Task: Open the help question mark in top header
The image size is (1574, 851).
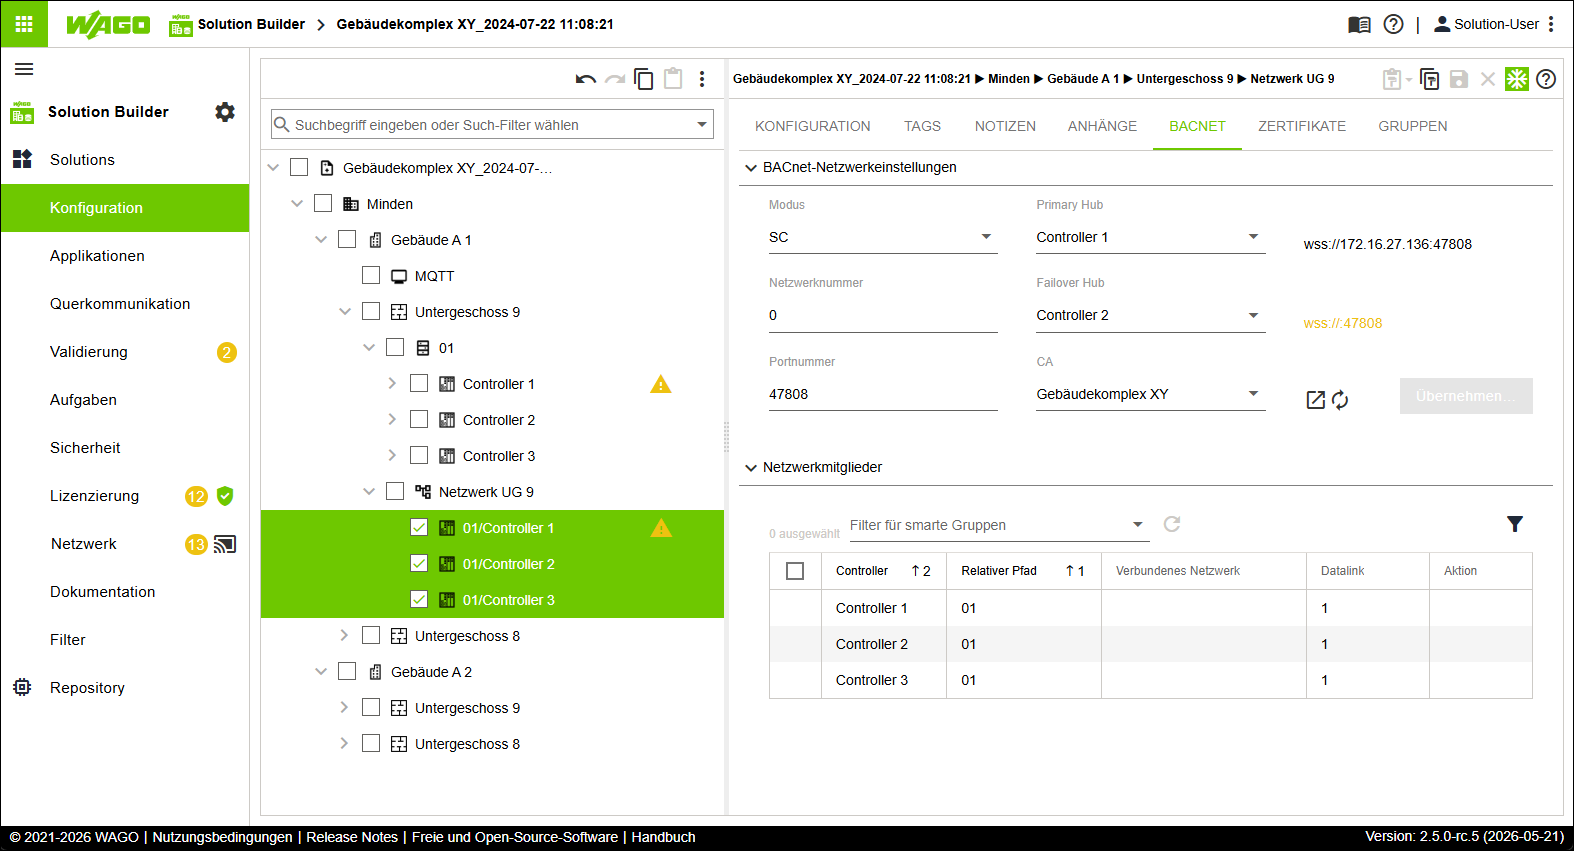Action: pyautogui.click(x=1393, y=24)
